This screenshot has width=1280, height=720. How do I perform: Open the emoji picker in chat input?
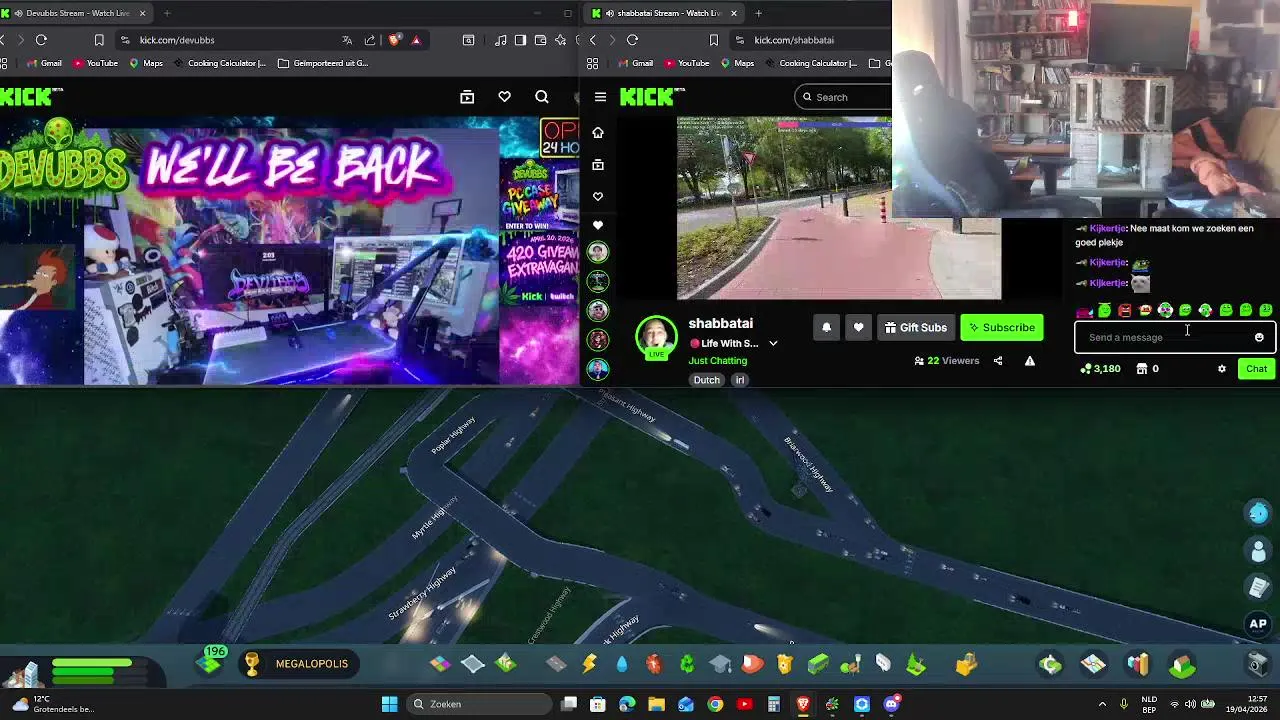click(1259, 337)
